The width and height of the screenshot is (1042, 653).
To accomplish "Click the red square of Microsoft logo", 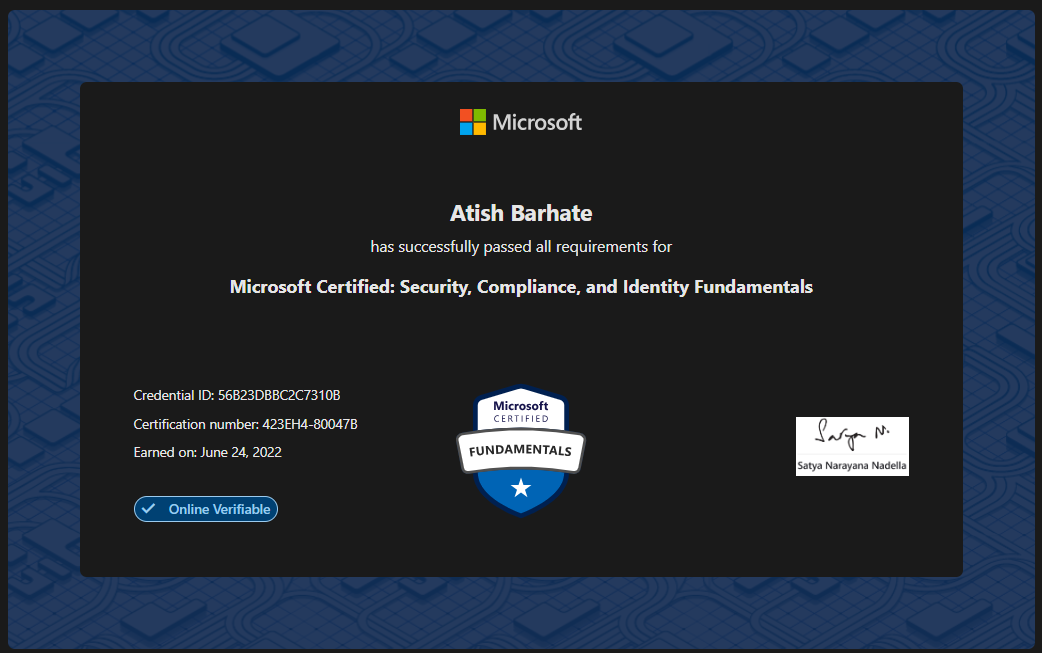I will click(x=466, y=116).
